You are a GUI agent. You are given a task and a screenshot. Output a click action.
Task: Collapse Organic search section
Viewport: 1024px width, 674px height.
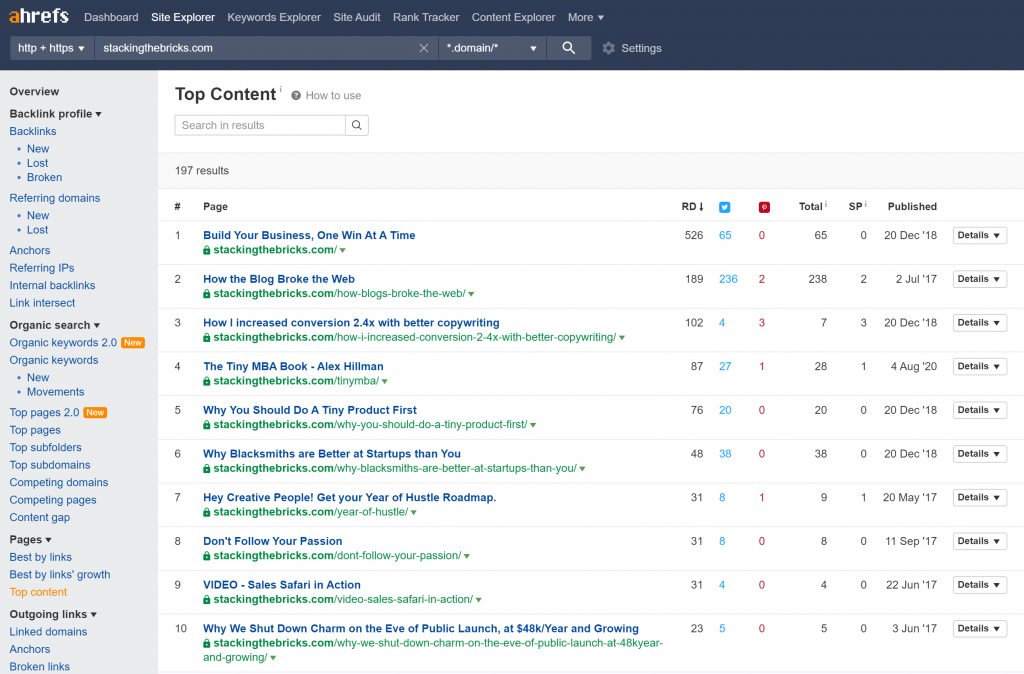(x=55, y=325)
